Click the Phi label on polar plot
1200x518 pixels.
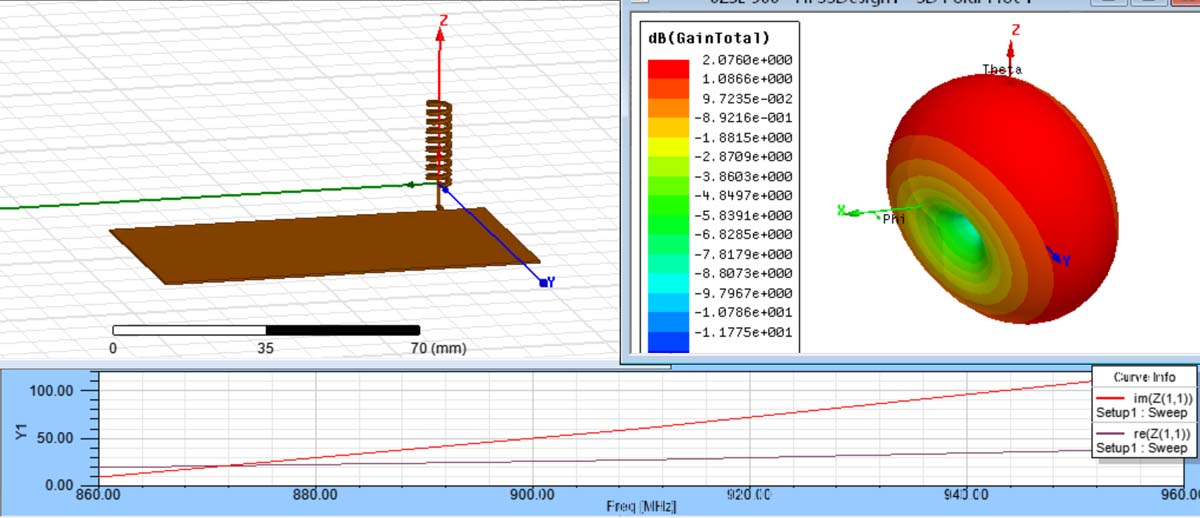(x=893, y=218)
